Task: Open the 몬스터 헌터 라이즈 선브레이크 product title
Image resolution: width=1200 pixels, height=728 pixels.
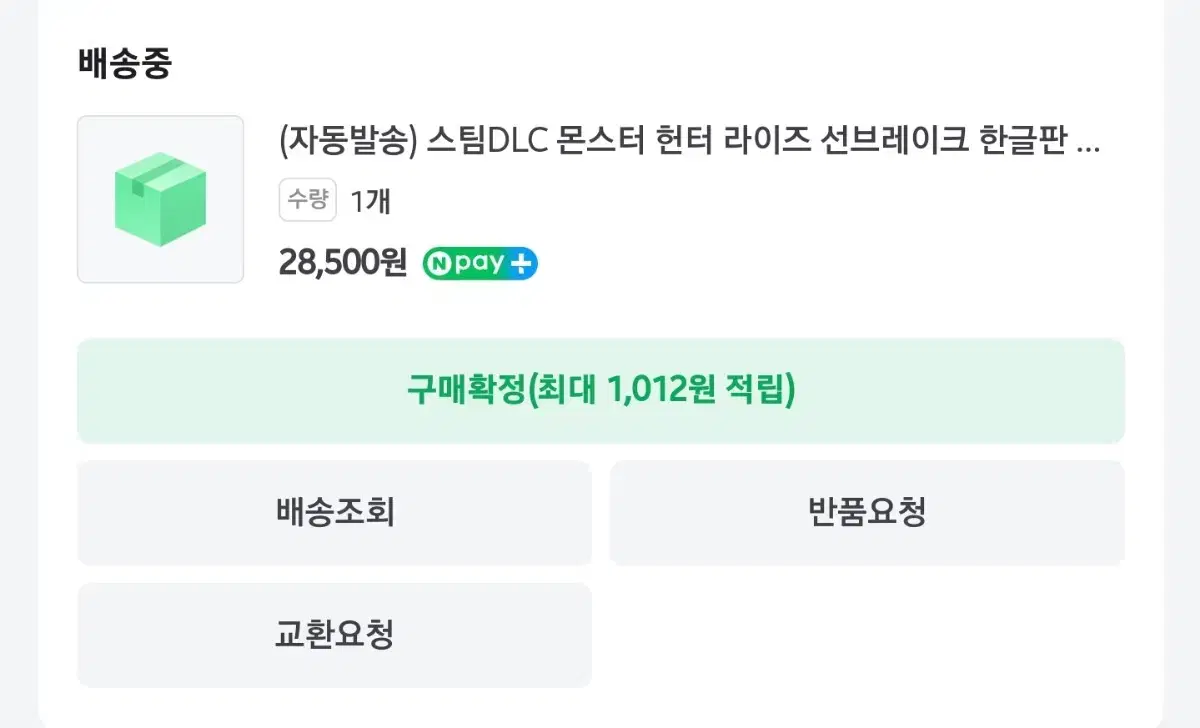Action: coord(689,142)
